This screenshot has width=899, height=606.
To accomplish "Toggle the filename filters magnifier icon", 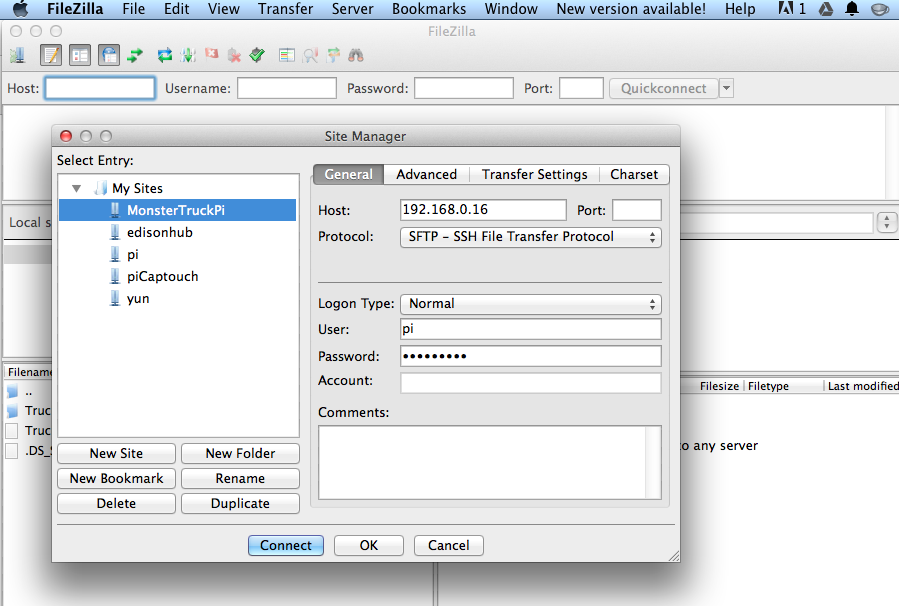I will pyautogui.click(x=310, y=56).
